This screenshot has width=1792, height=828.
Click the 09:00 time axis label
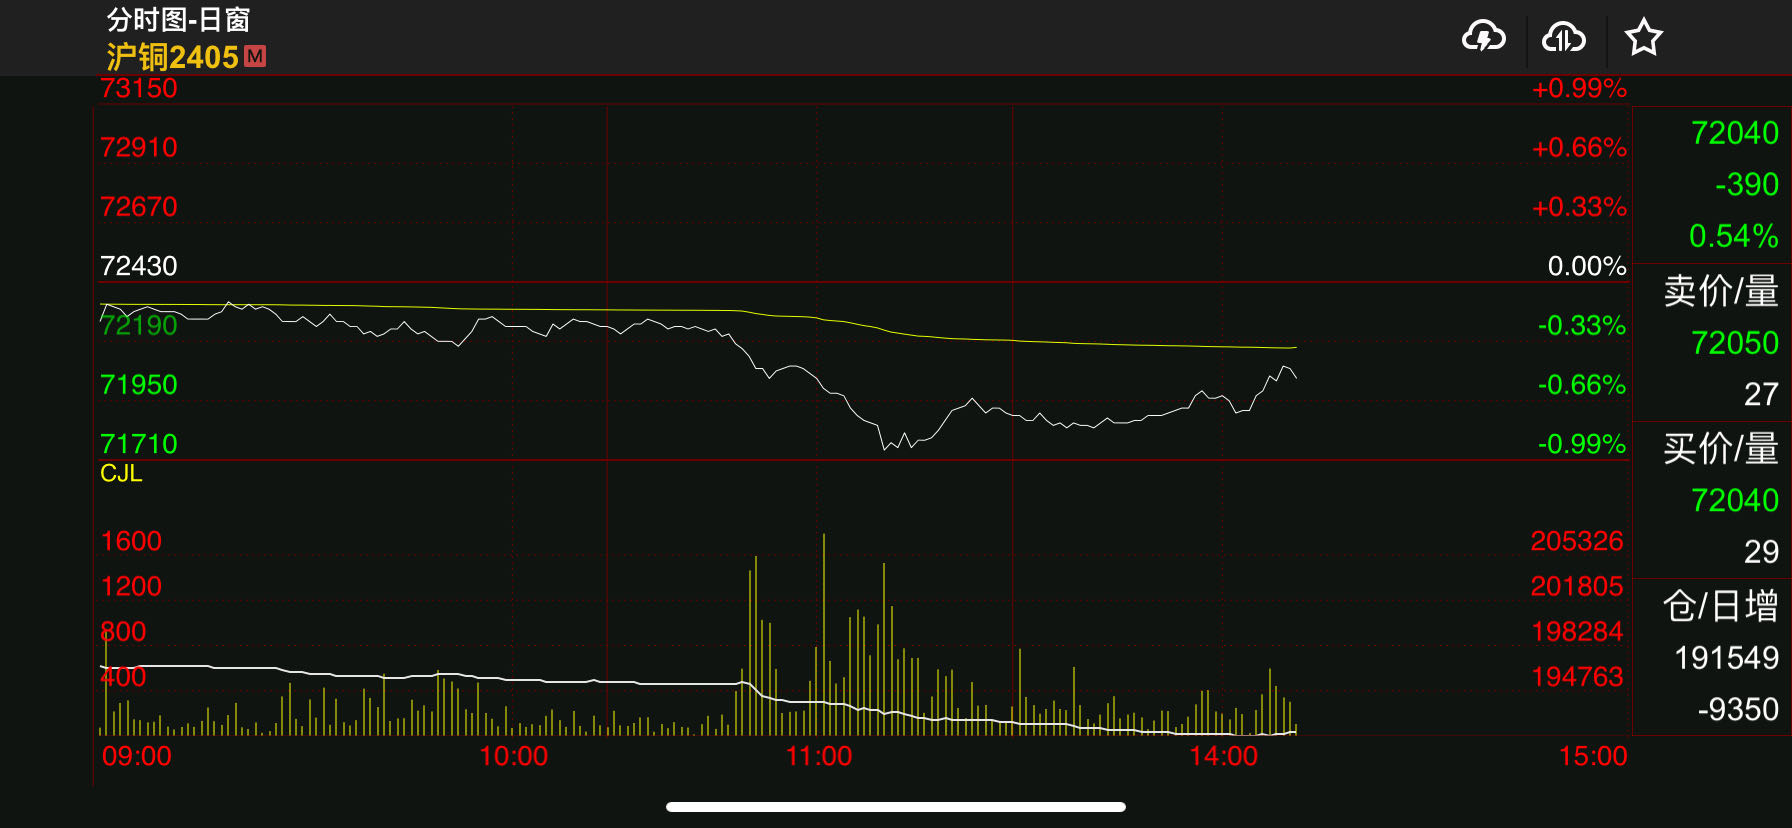coord(137,756)
